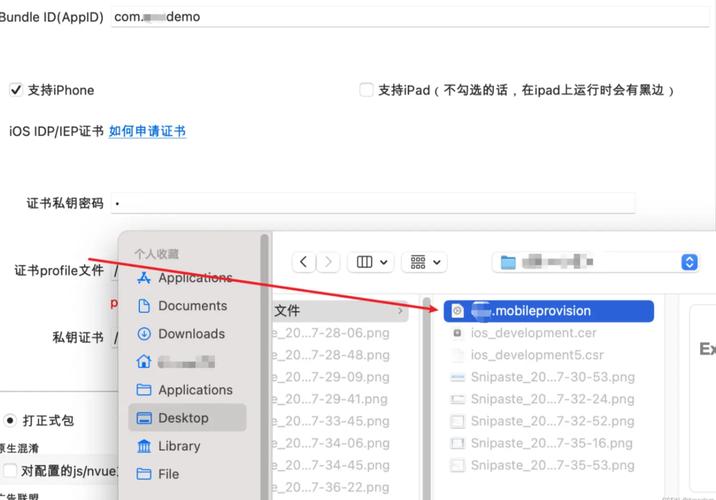Toggle the 对配置的js/nvue checkbox

(x=10, y=470)
